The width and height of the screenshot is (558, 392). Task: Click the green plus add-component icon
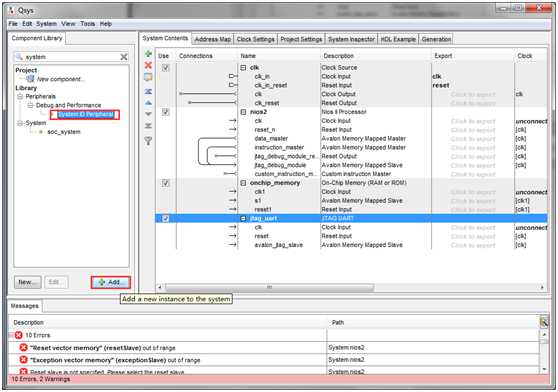[148, 54]
